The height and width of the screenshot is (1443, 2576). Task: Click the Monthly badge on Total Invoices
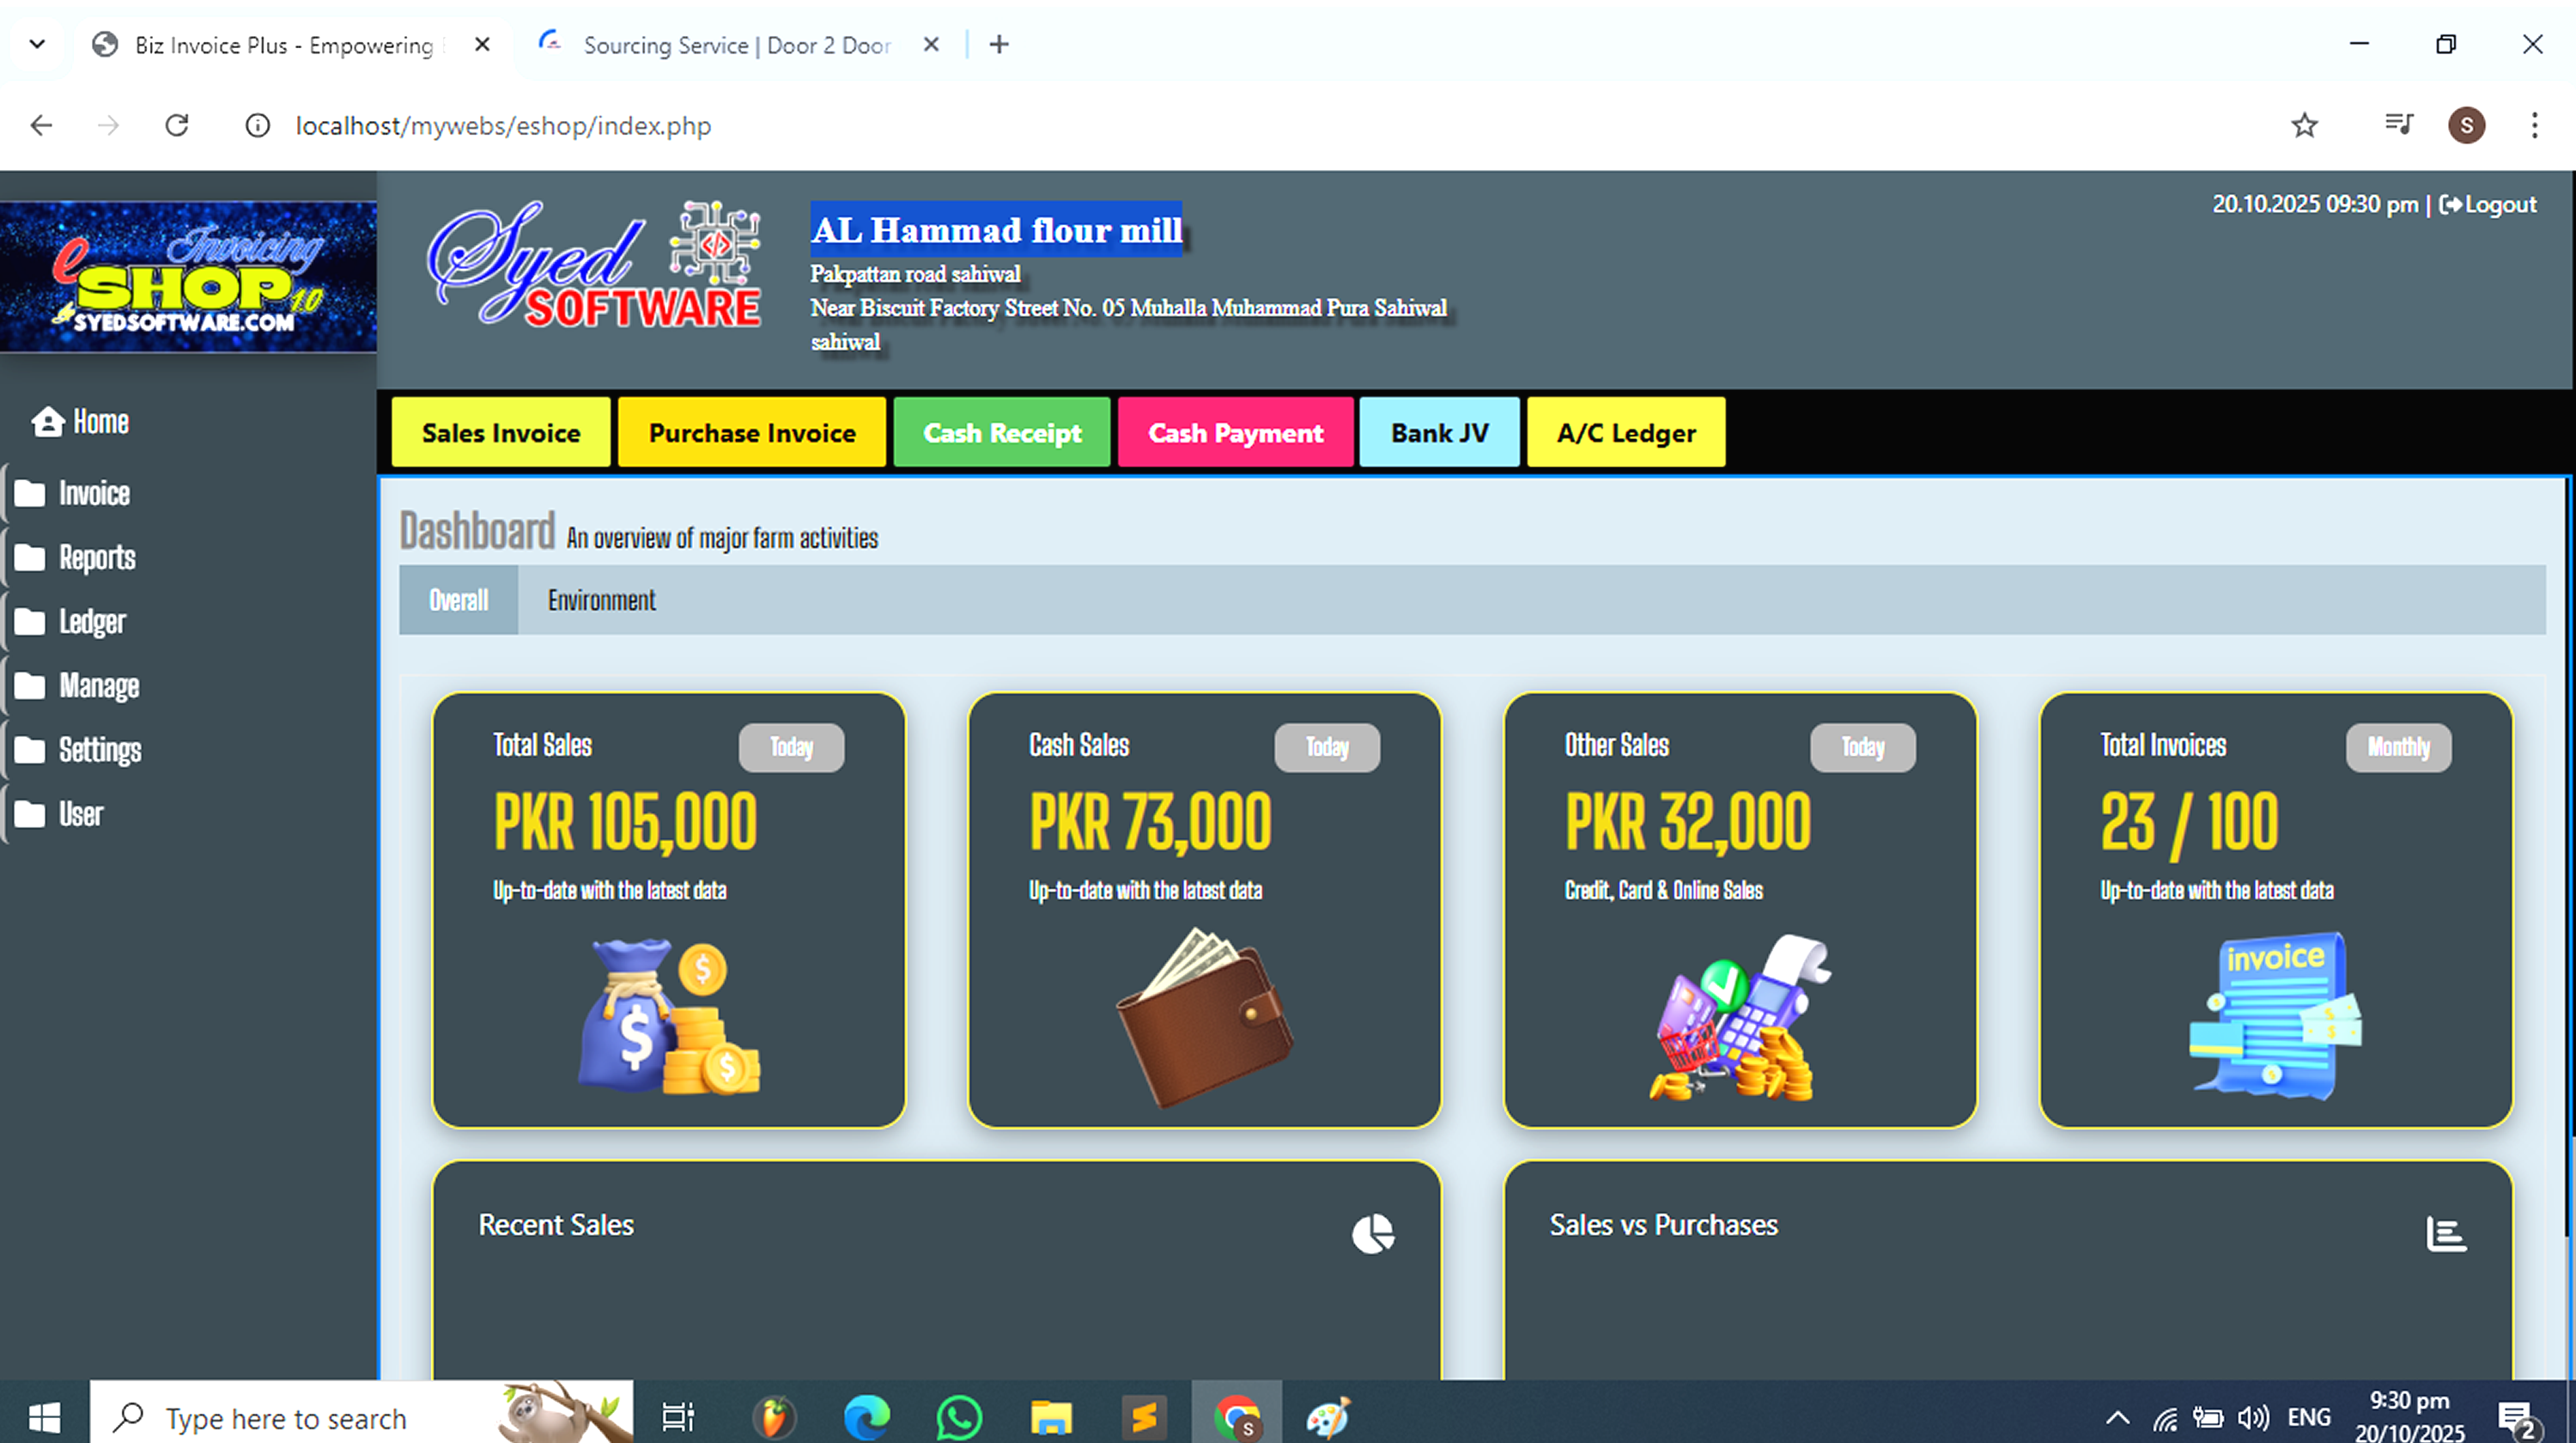[x=2398, y=747]
